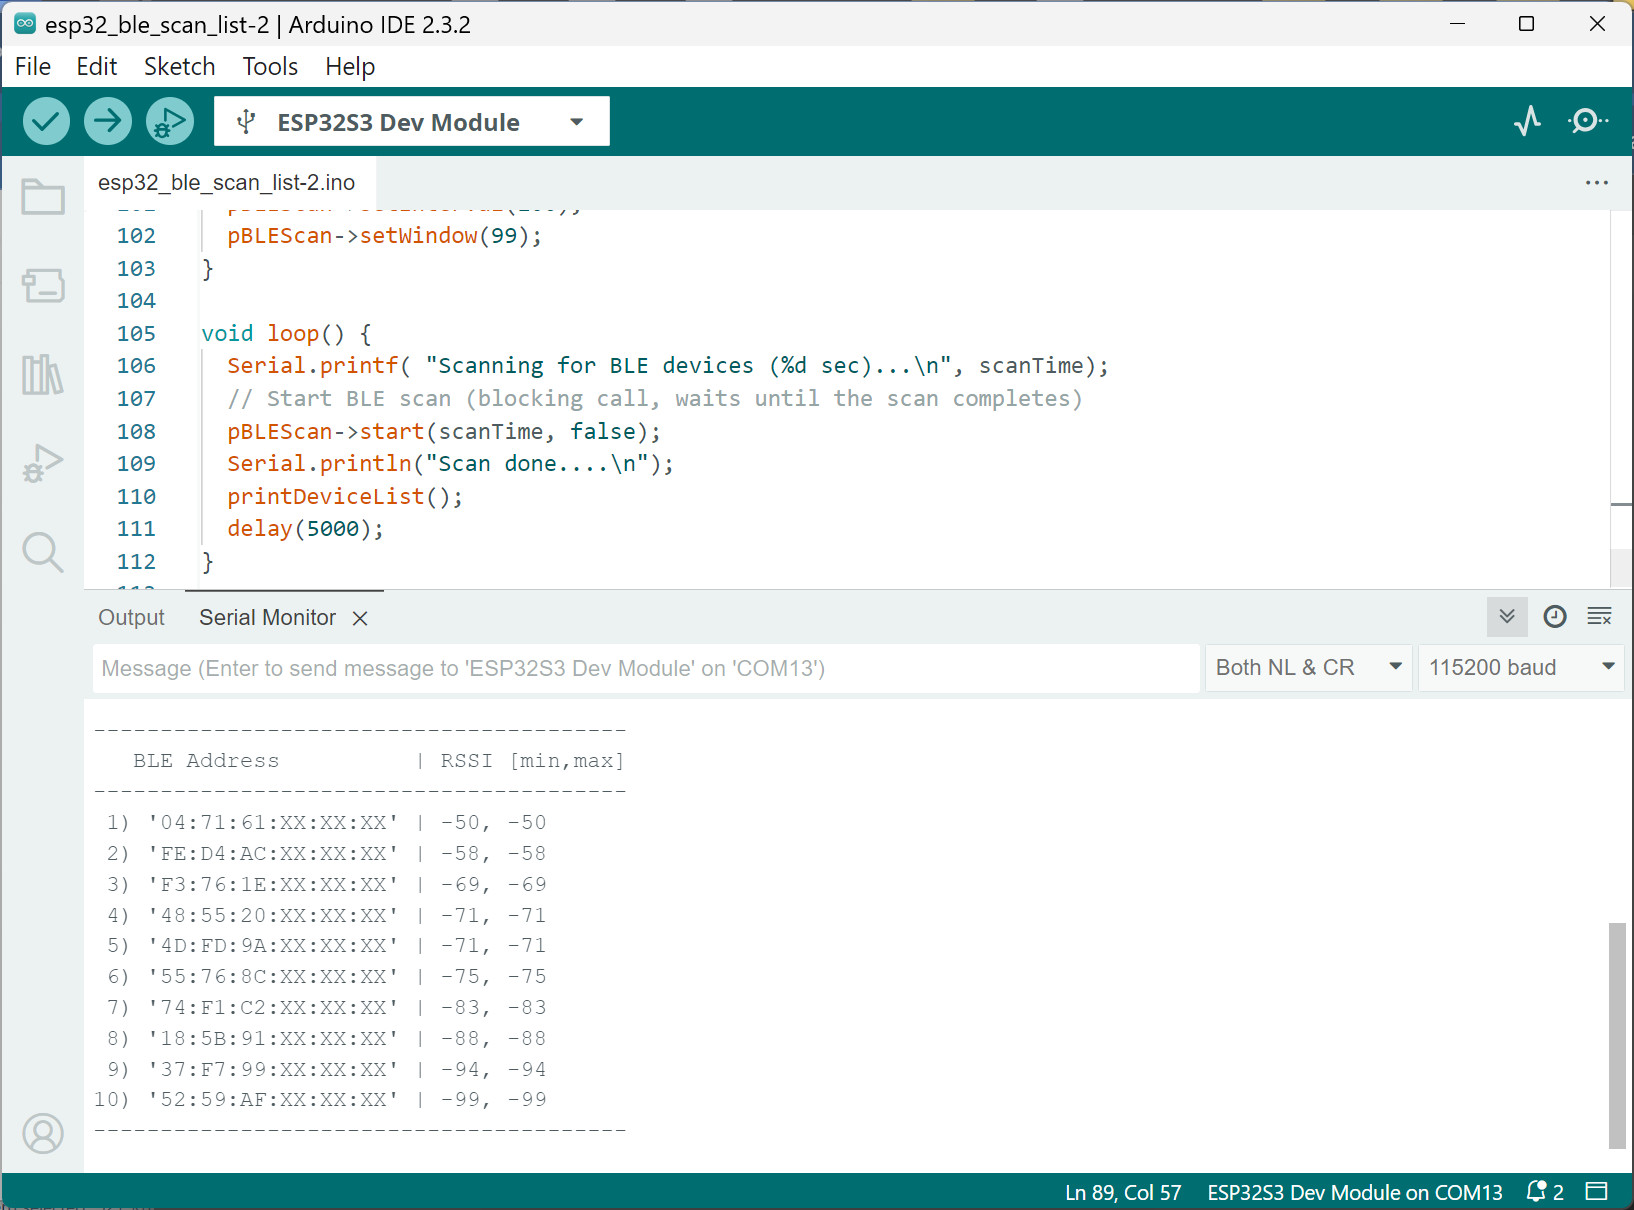Toggle bottom panel icon in status bar
This screenshot has width=1634, height=1210.
[1597, 1192]
